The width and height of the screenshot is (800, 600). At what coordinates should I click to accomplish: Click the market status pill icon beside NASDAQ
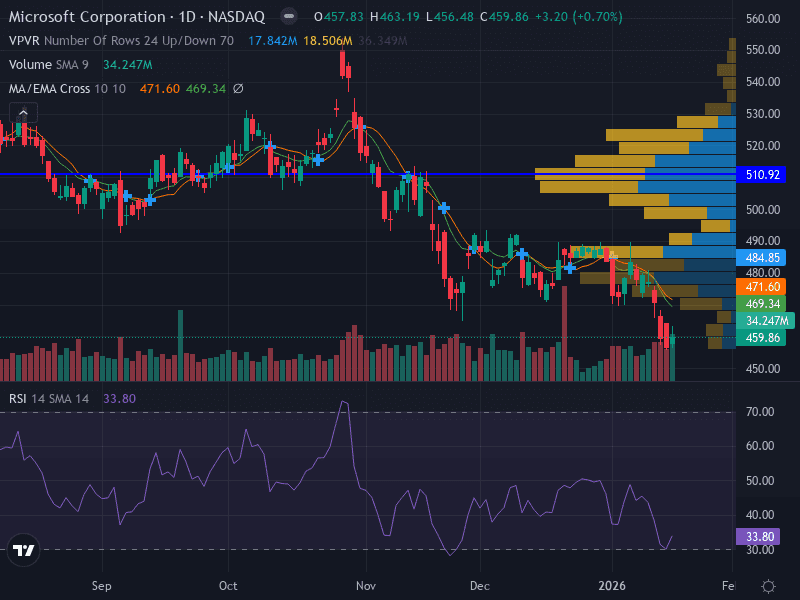pyautogui.click(x=289, y=16)
